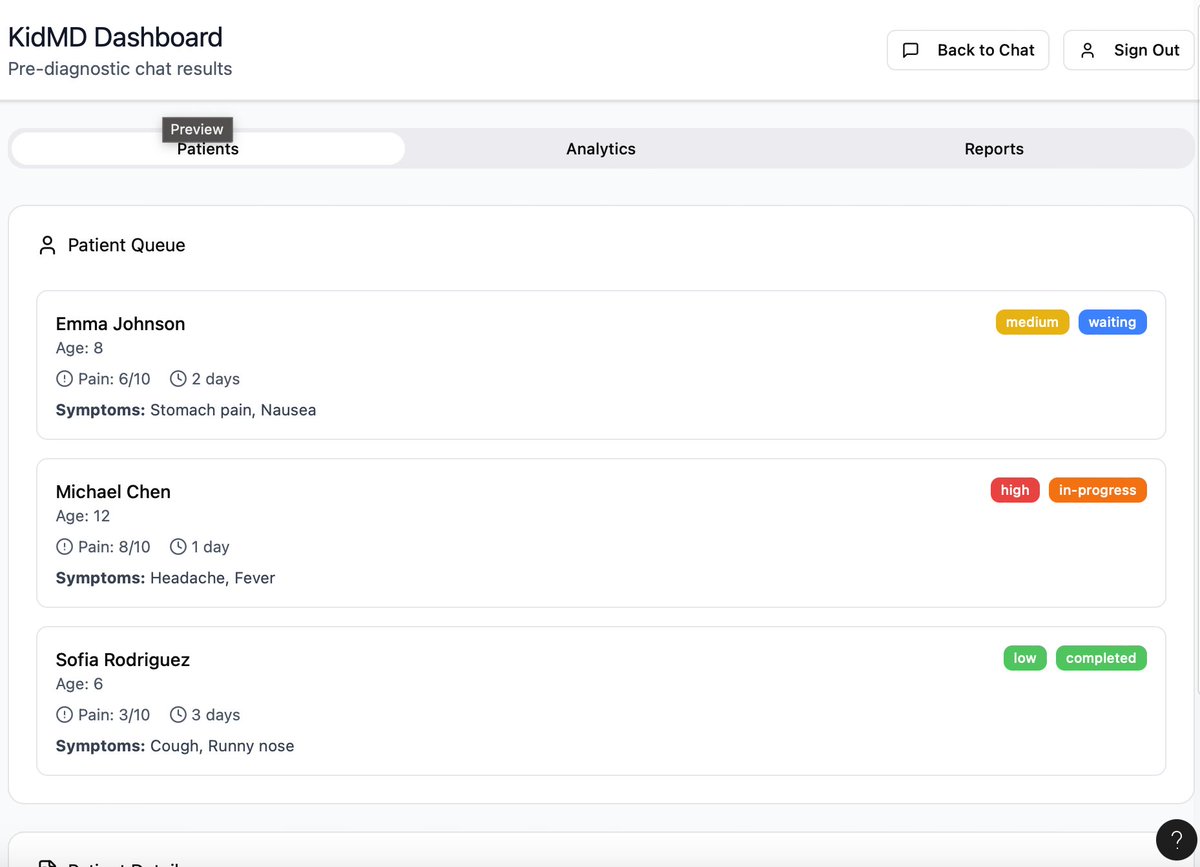Click the Pre-diagnostic chat results subtitle
The width and height of the screenshot is (1200, 867).
120,69
